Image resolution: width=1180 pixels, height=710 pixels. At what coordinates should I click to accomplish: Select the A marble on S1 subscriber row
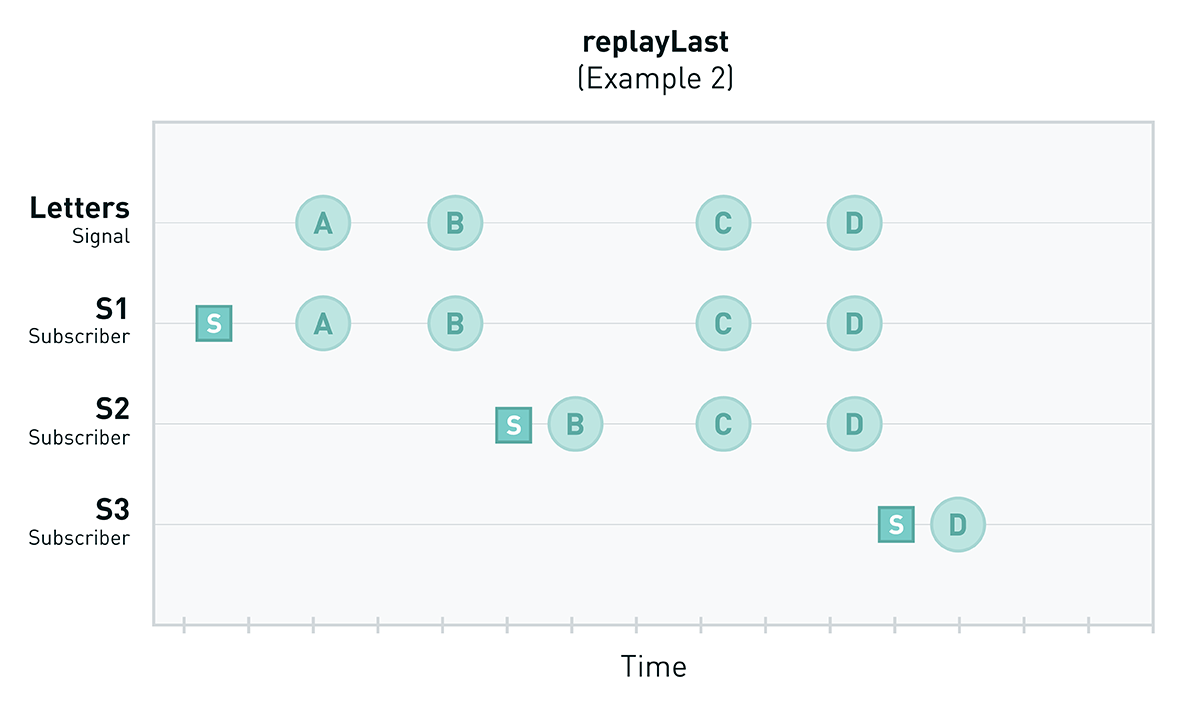click(x=323, y=324)
